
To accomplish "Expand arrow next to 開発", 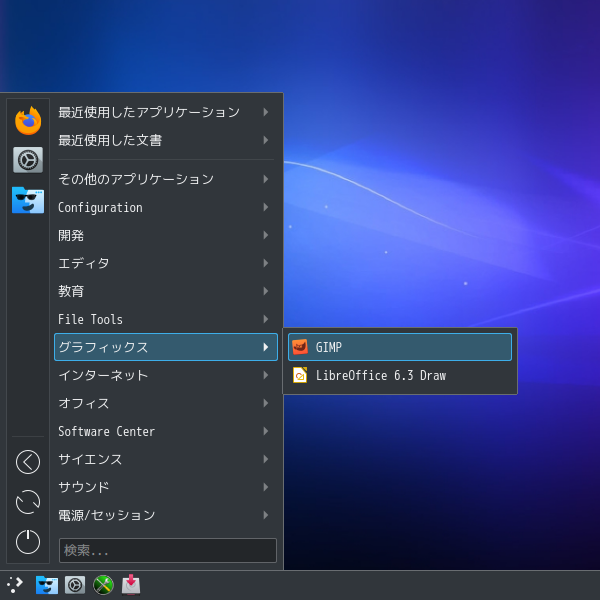I will pyautogui.click(x=266, y=235).
